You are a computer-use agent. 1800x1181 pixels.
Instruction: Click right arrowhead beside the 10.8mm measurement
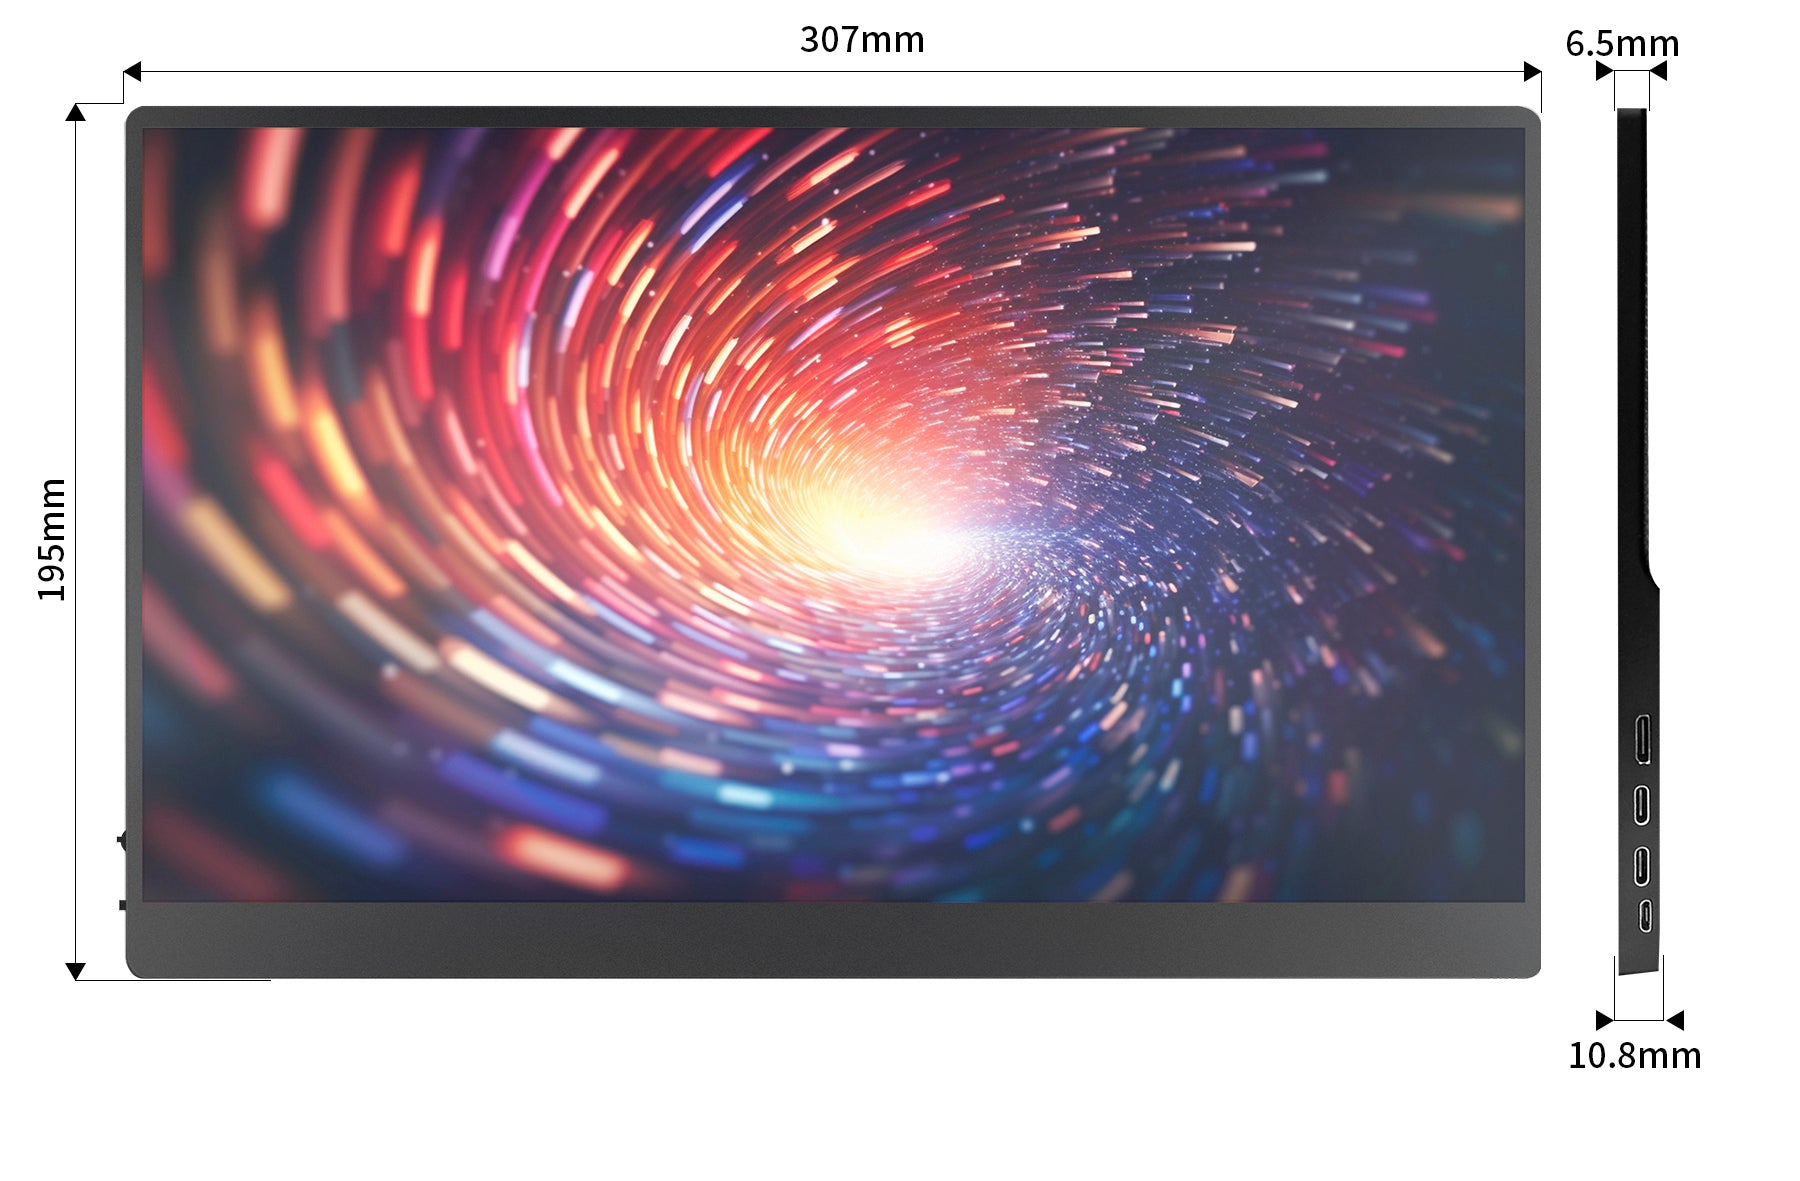tap(1675, 1020)
